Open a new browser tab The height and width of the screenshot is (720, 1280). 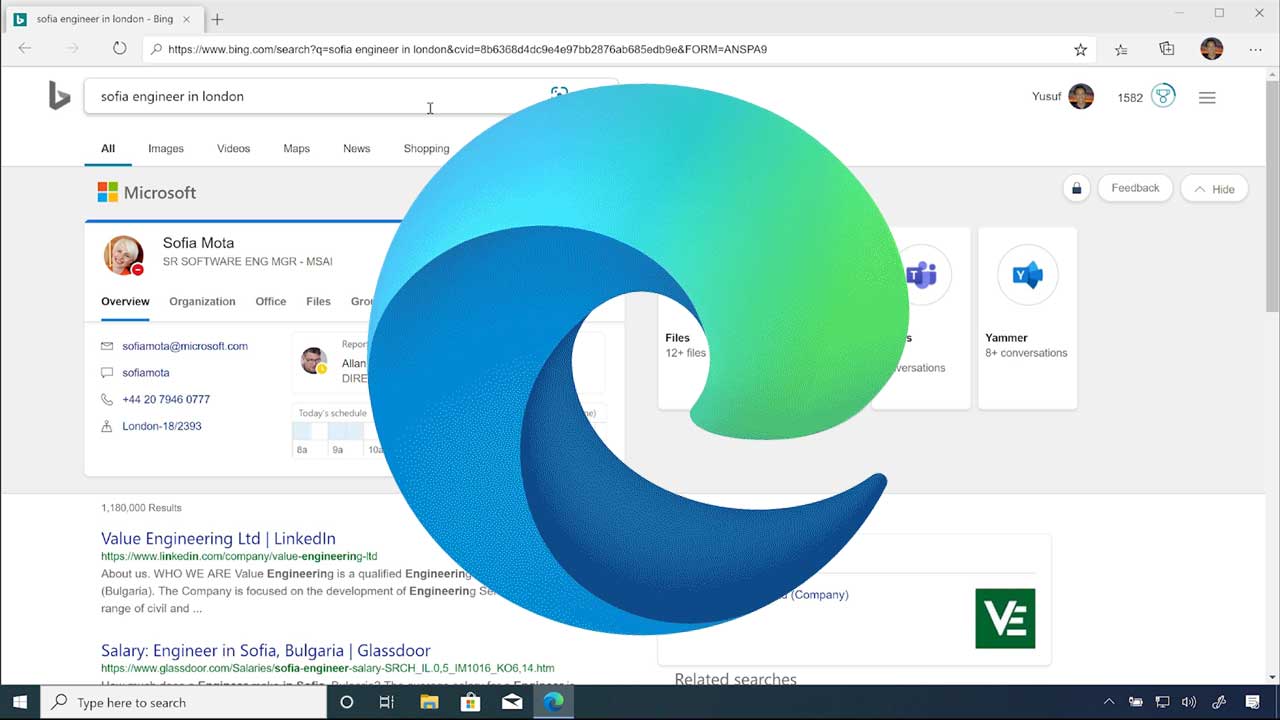click(x=217, y=19)
